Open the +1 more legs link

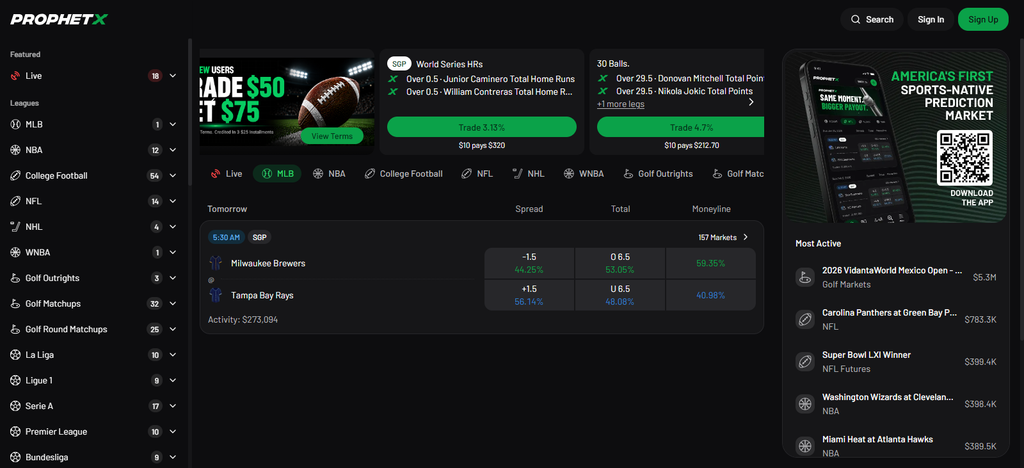(620, 104)
